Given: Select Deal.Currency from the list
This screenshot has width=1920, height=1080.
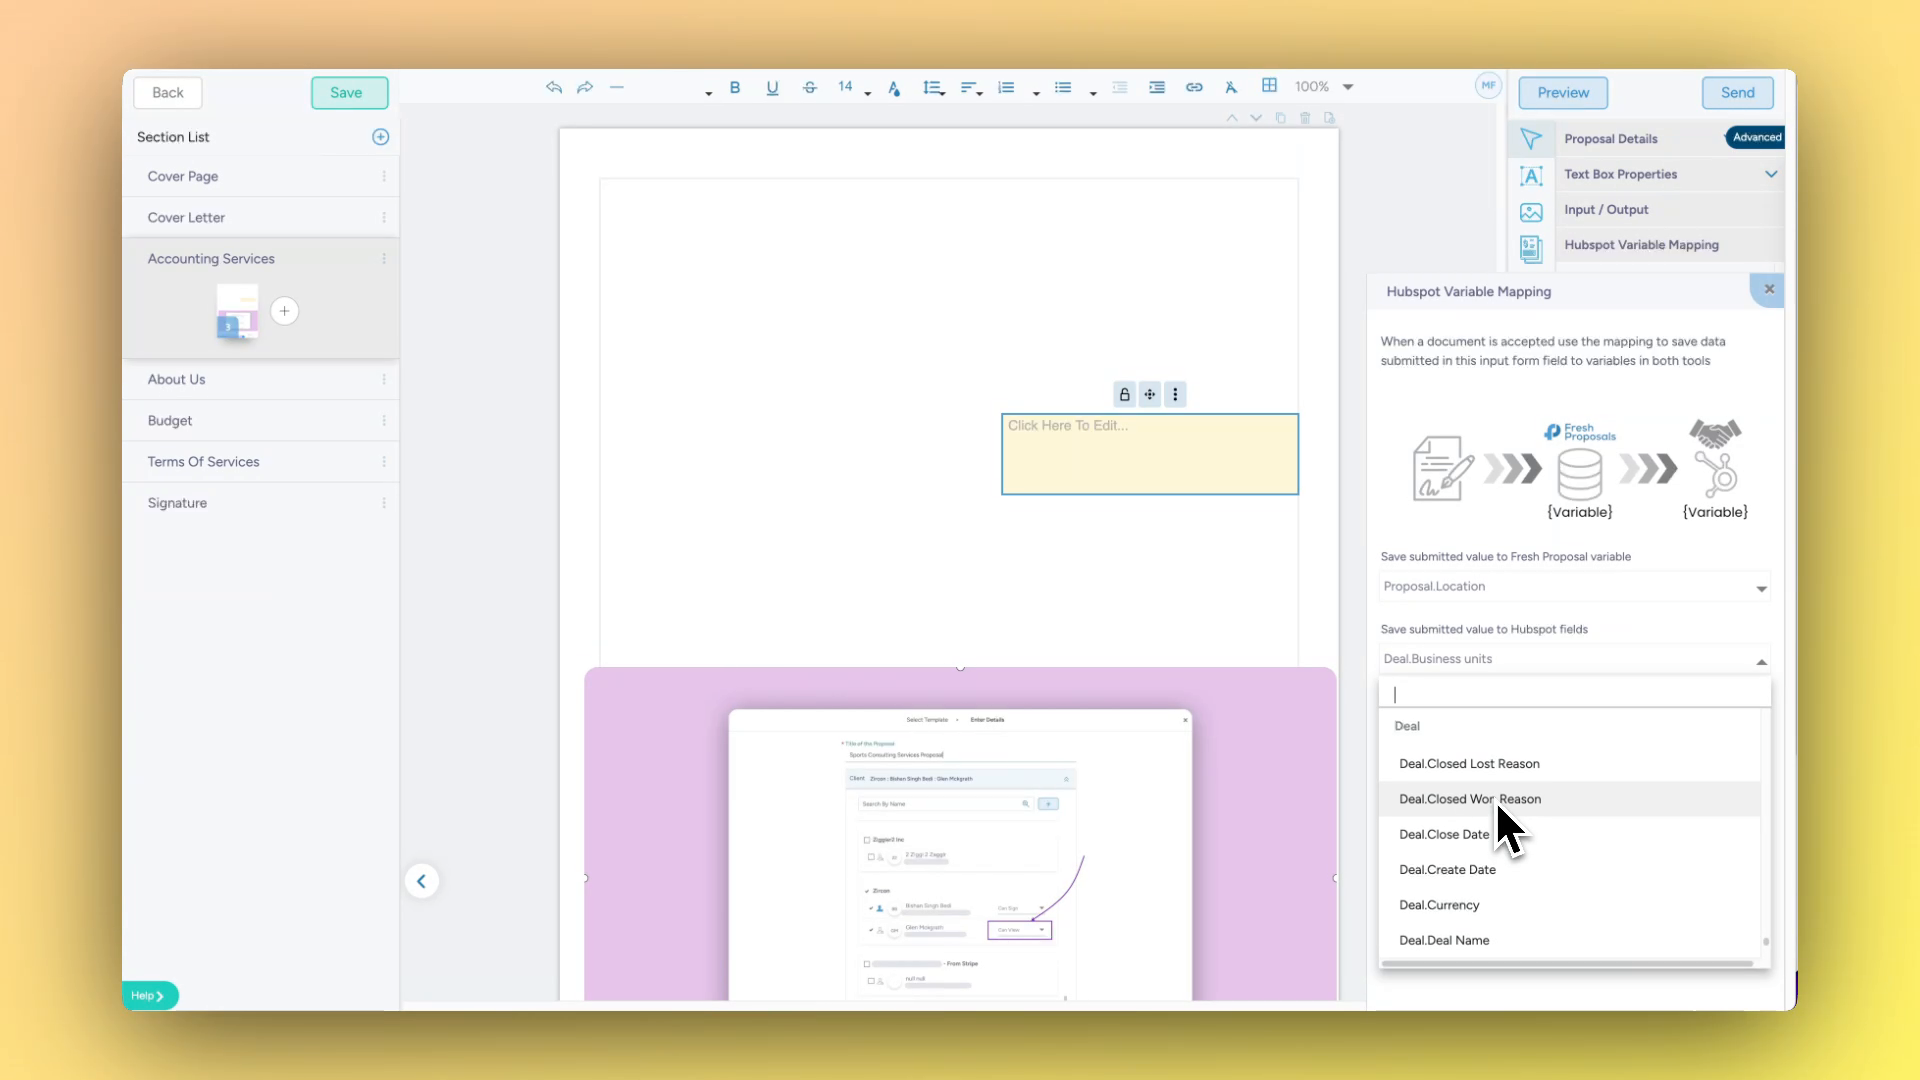Looking at the screenshot, I should coord(1439,905).
